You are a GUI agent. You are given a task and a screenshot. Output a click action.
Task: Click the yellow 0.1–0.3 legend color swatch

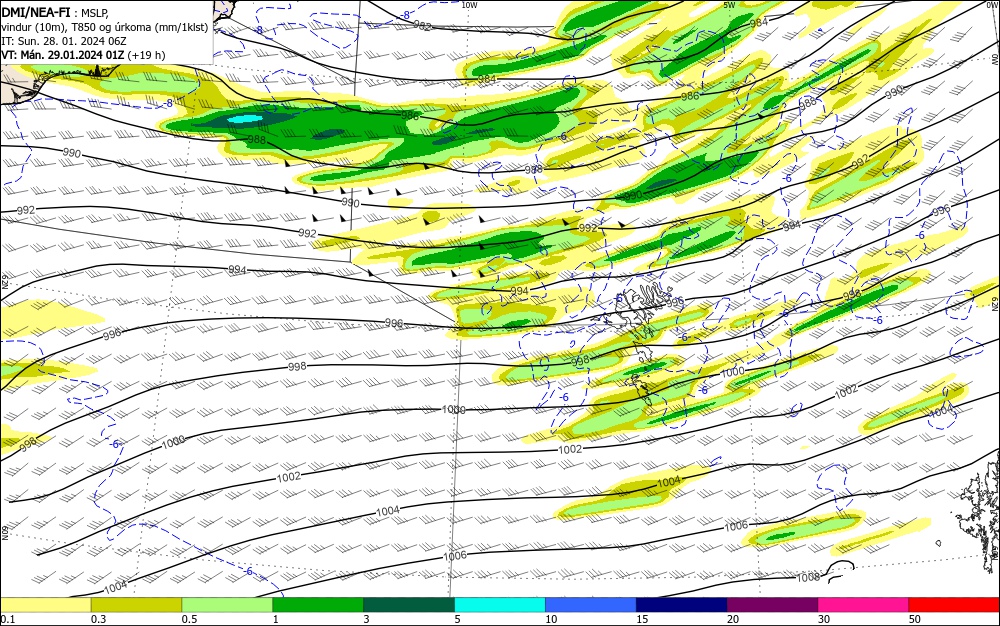tap(45, 605)
